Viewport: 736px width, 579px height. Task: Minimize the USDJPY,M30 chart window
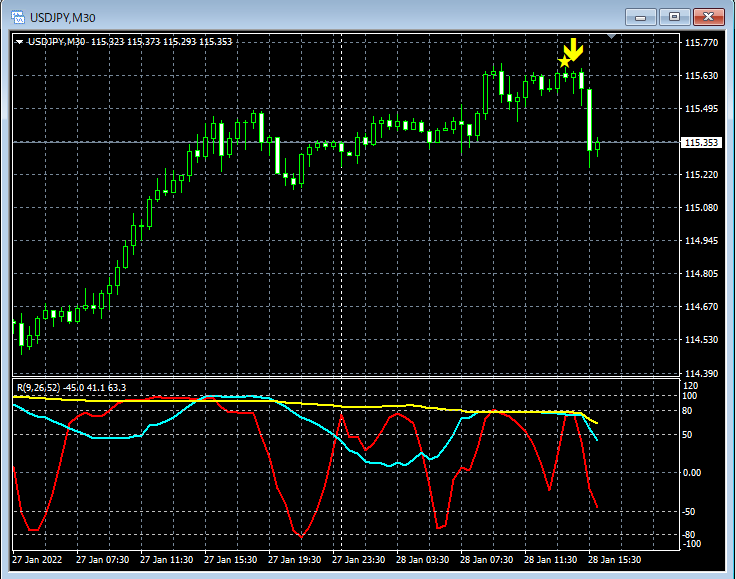click(x=641, y=16)
